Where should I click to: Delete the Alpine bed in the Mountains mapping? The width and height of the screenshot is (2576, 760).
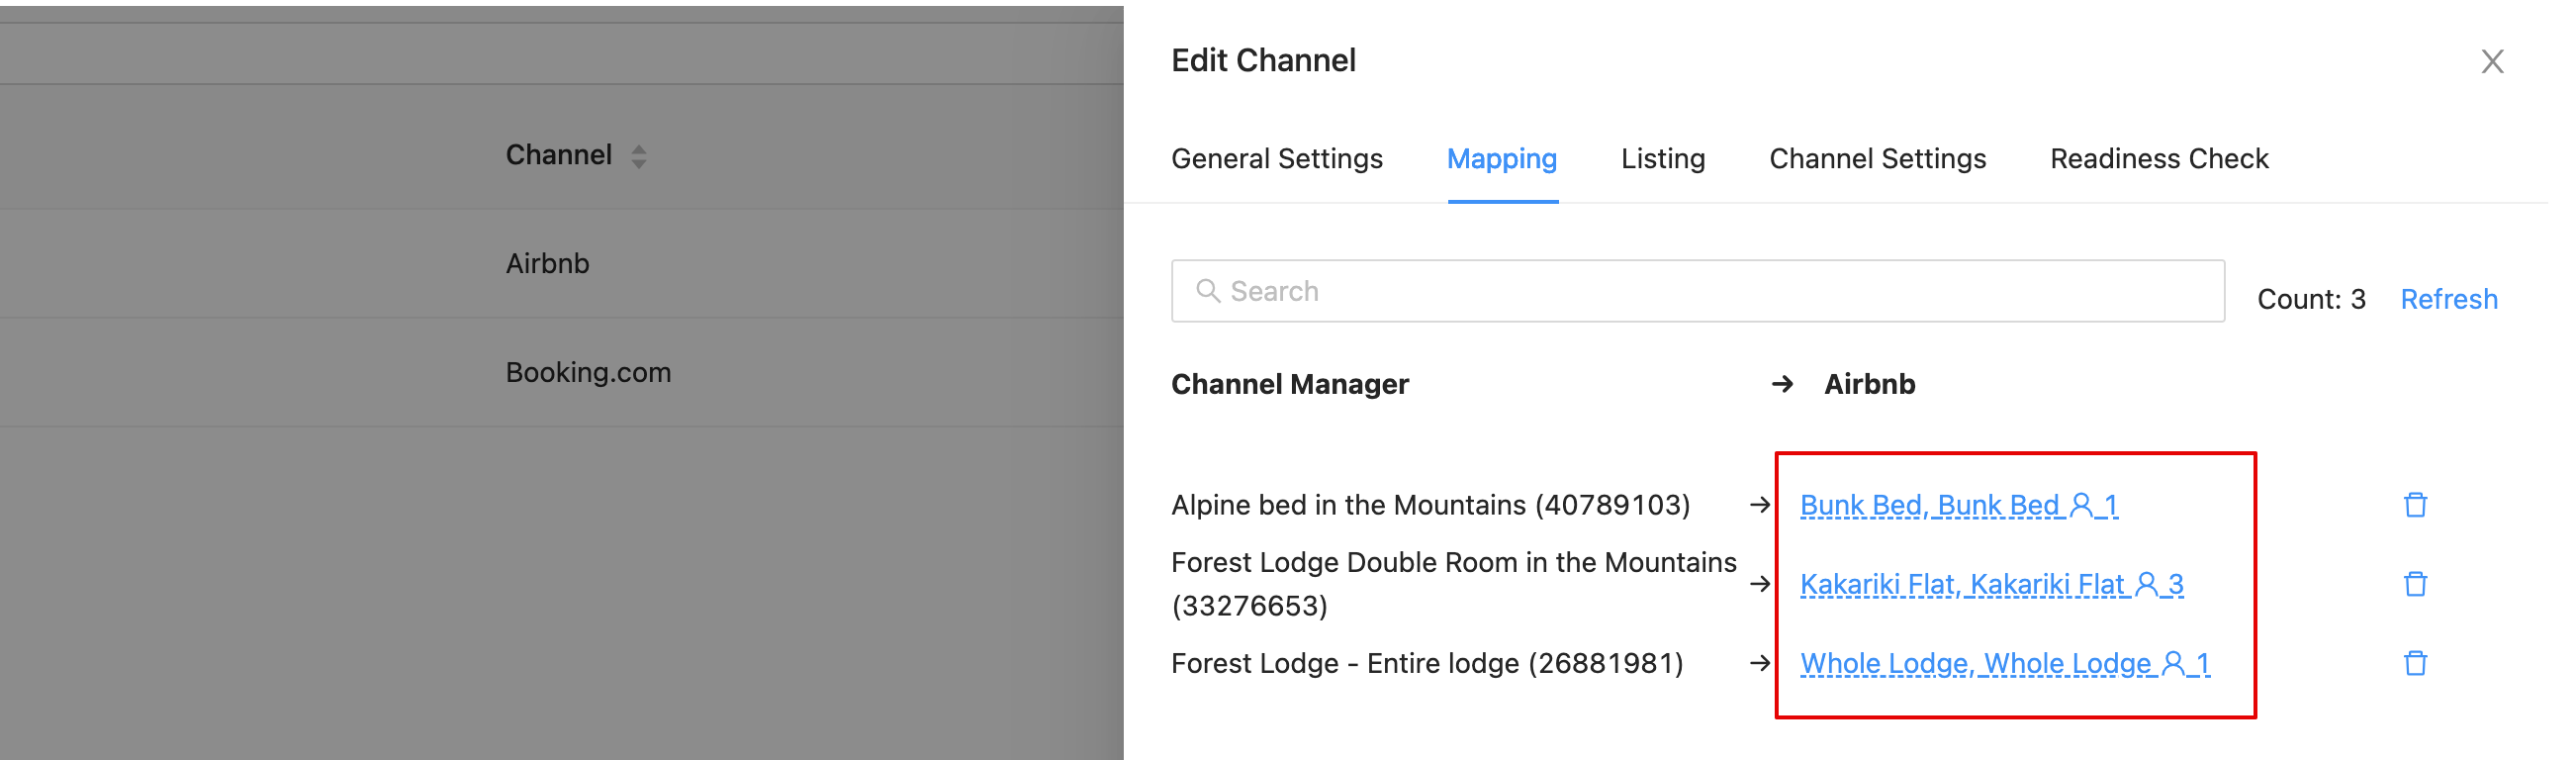point(2415,505)
